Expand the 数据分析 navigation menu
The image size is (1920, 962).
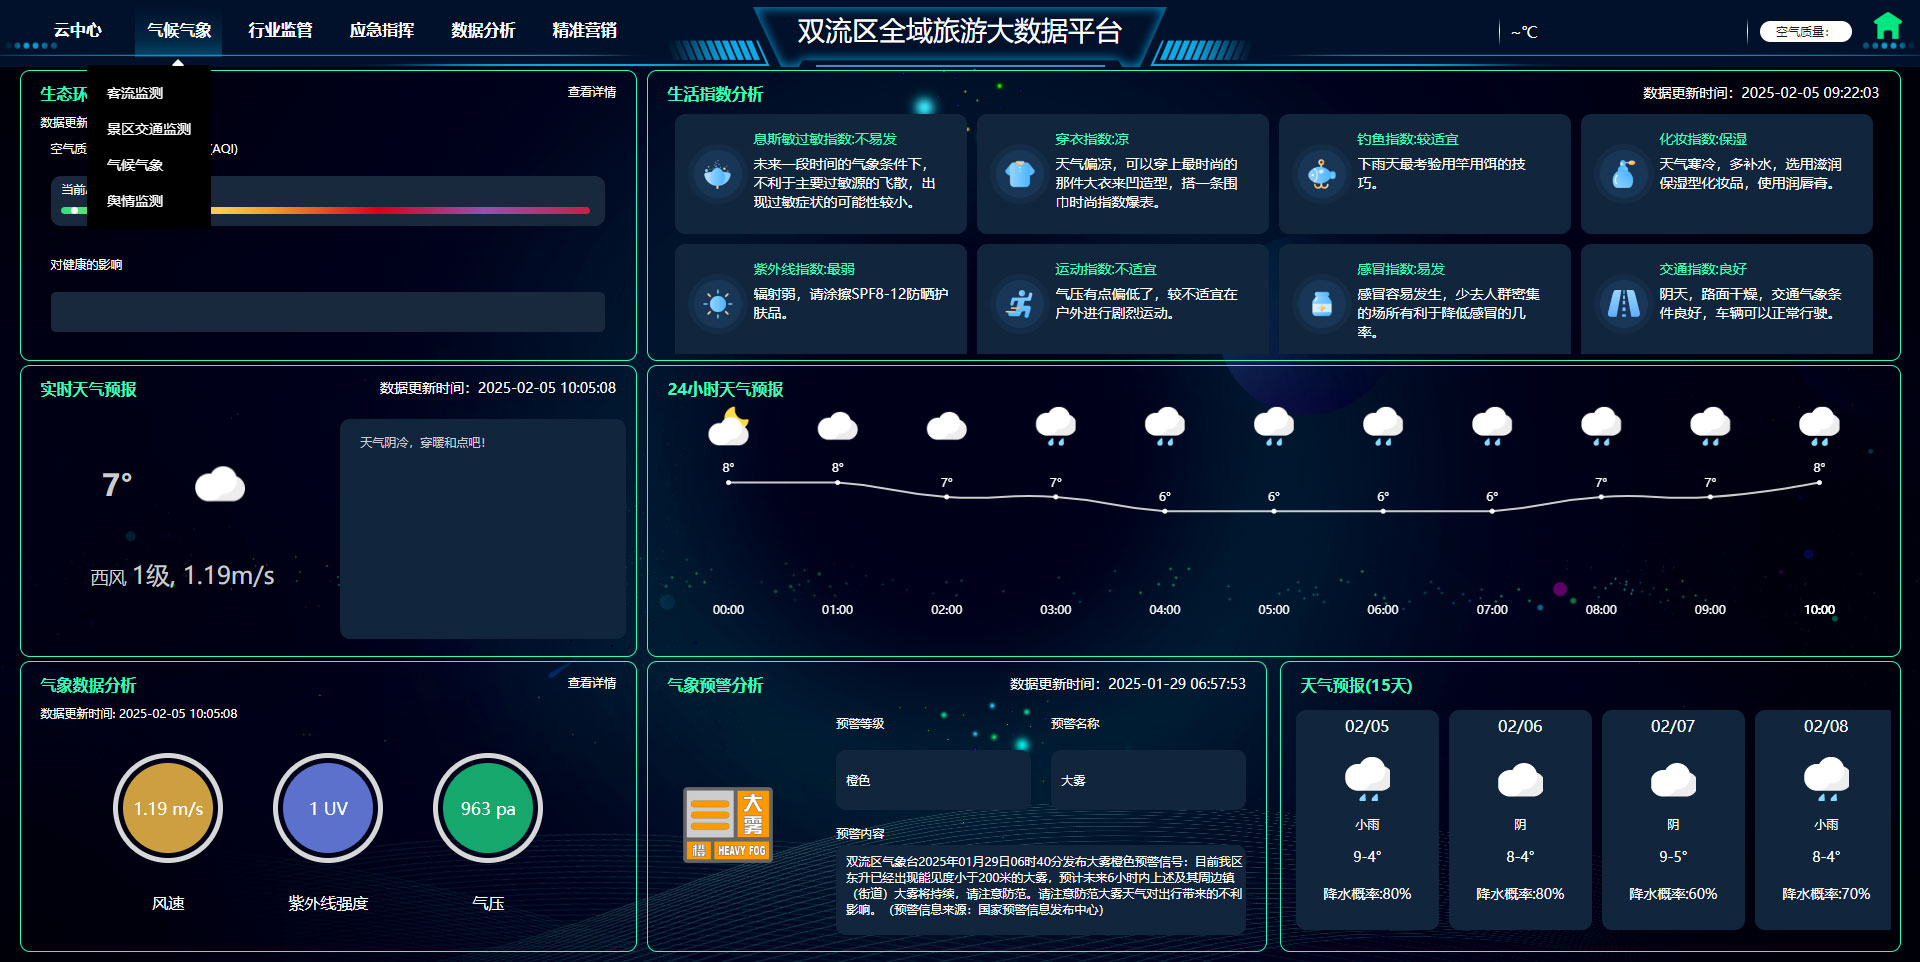click(x=483, y=30)
